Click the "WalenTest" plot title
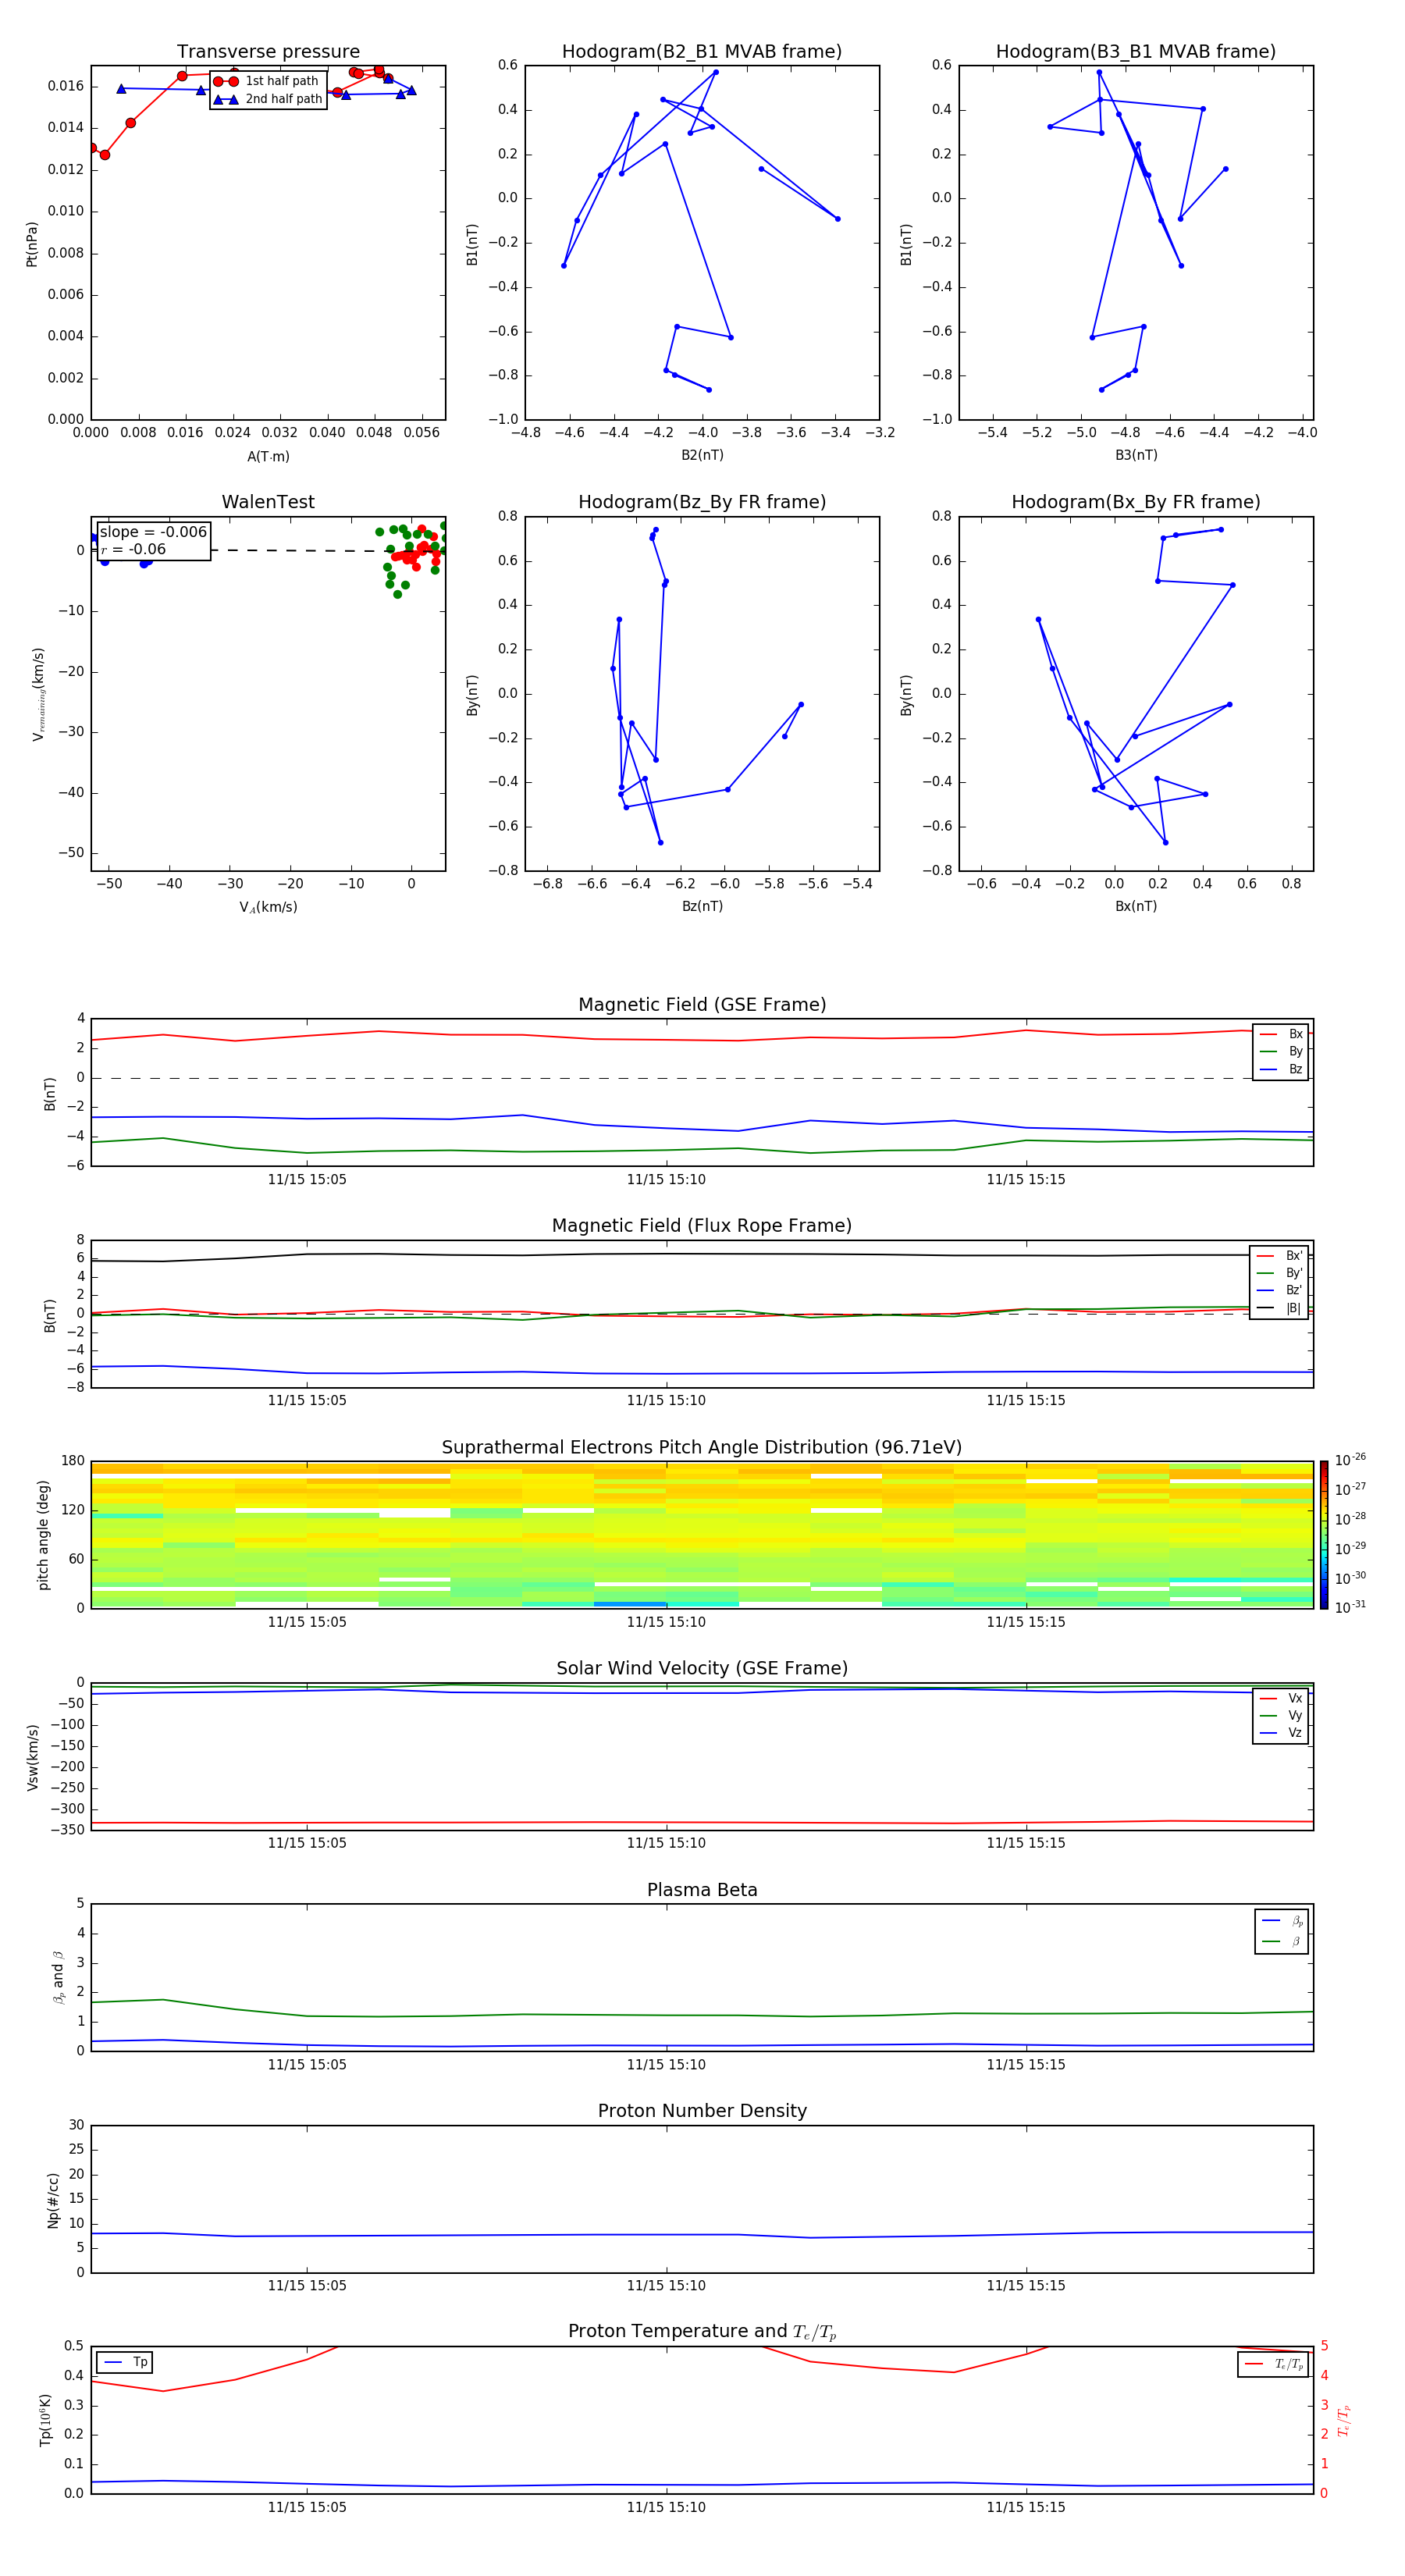Image resolution: width=1405 pixels, height=2576 pixels. coord(268,502)
